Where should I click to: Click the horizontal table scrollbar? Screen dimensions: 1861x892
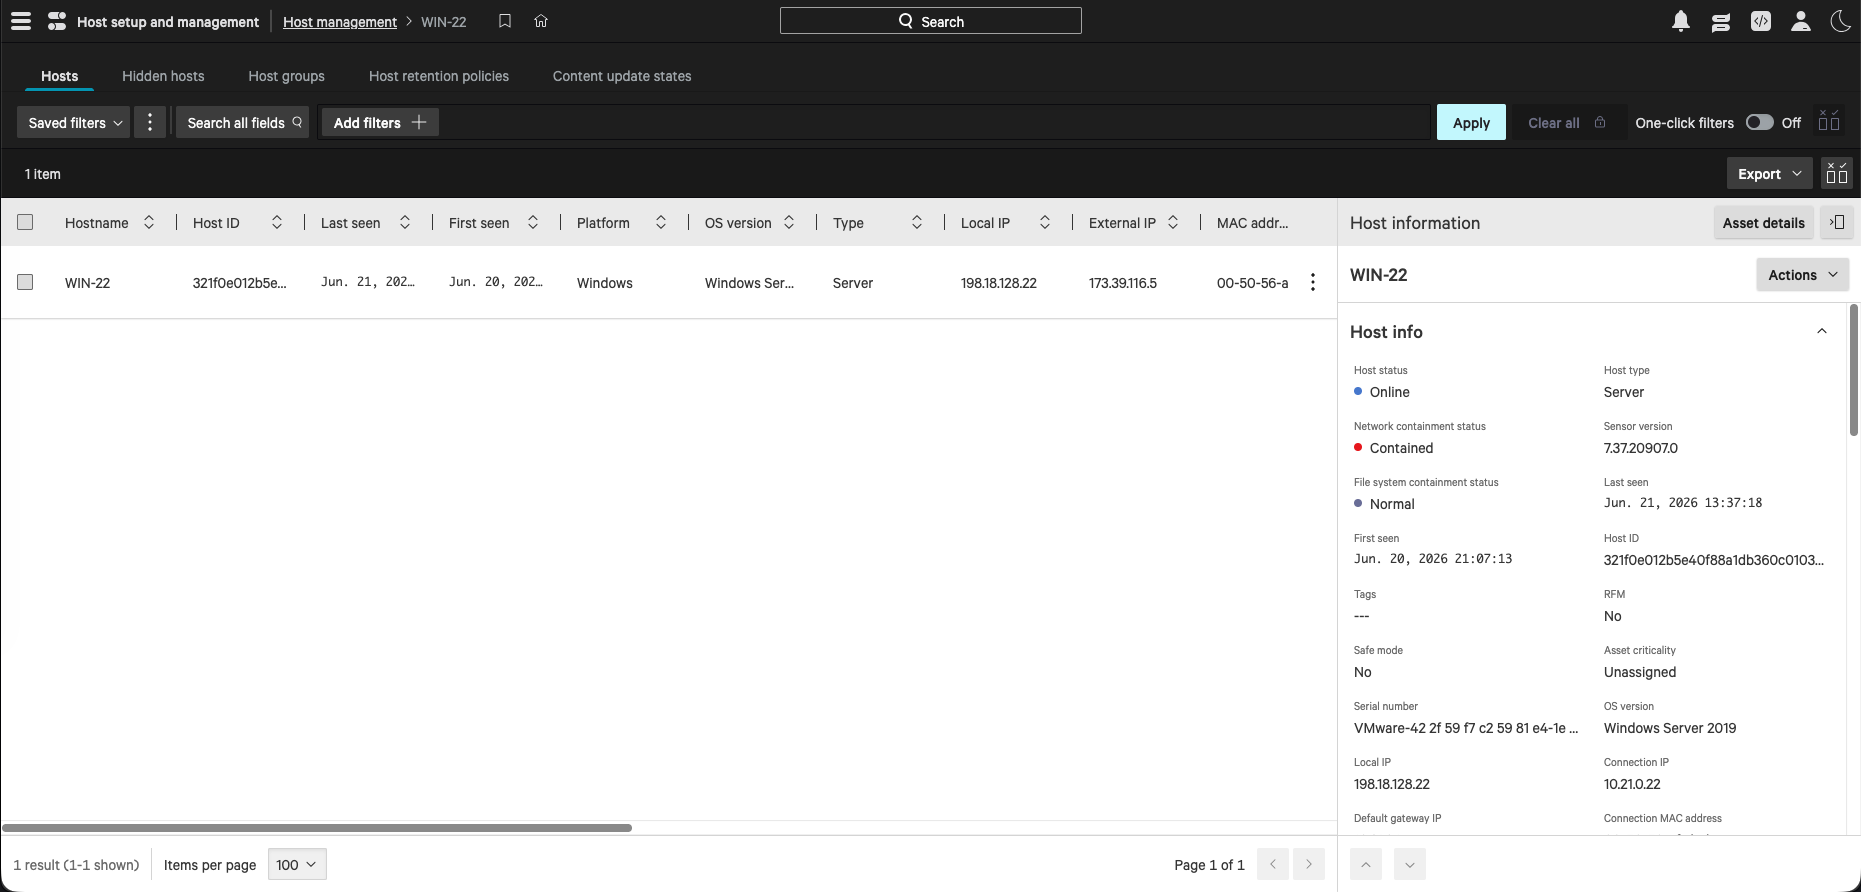[x=317, y=828]
